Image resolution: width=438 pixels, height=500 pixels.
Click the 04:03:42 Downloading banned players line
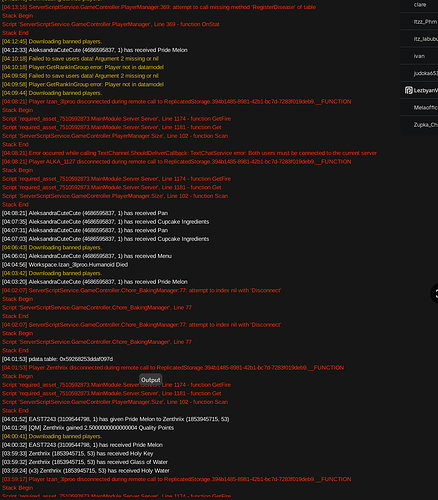coord(52,273)
